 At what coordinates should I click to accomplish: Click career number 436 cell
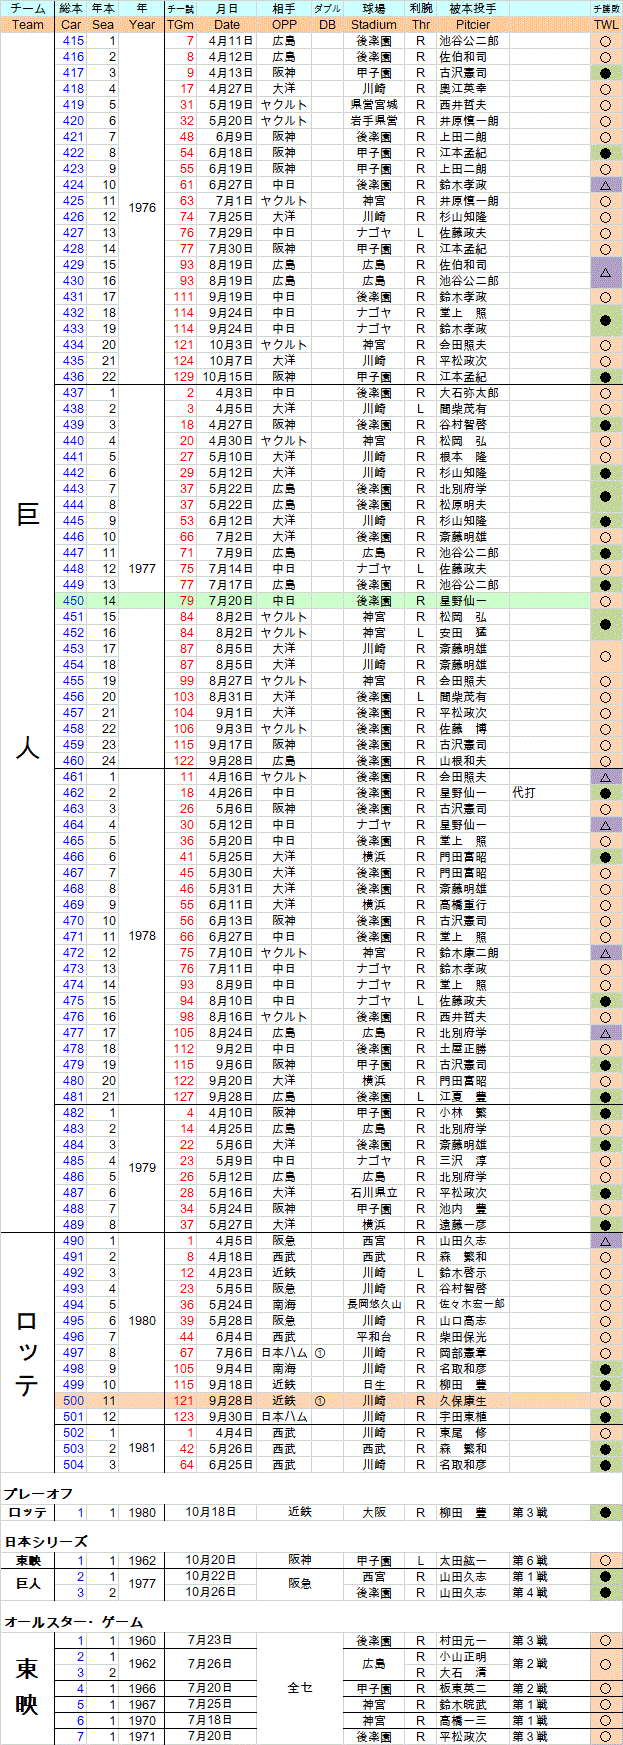pos(73,377)
